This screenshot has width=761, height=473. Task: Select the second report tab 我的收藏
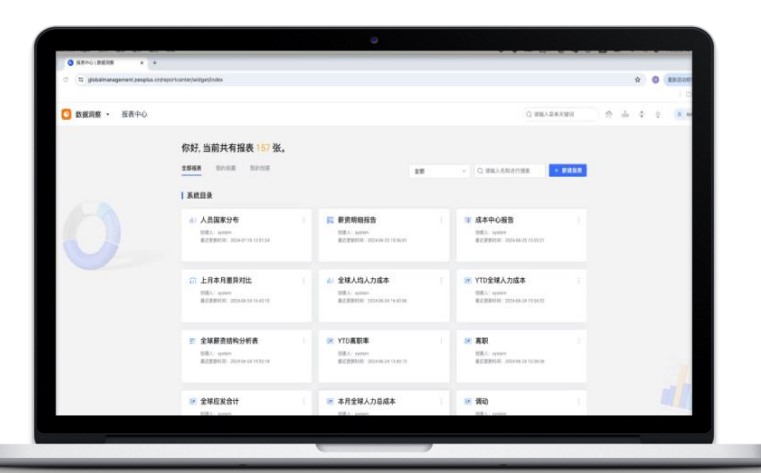click(225, 168)
